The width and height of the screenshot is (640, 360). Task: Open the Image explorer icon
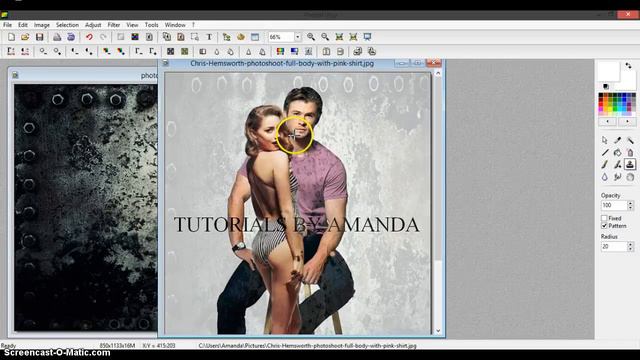click(x=227, y=37)
